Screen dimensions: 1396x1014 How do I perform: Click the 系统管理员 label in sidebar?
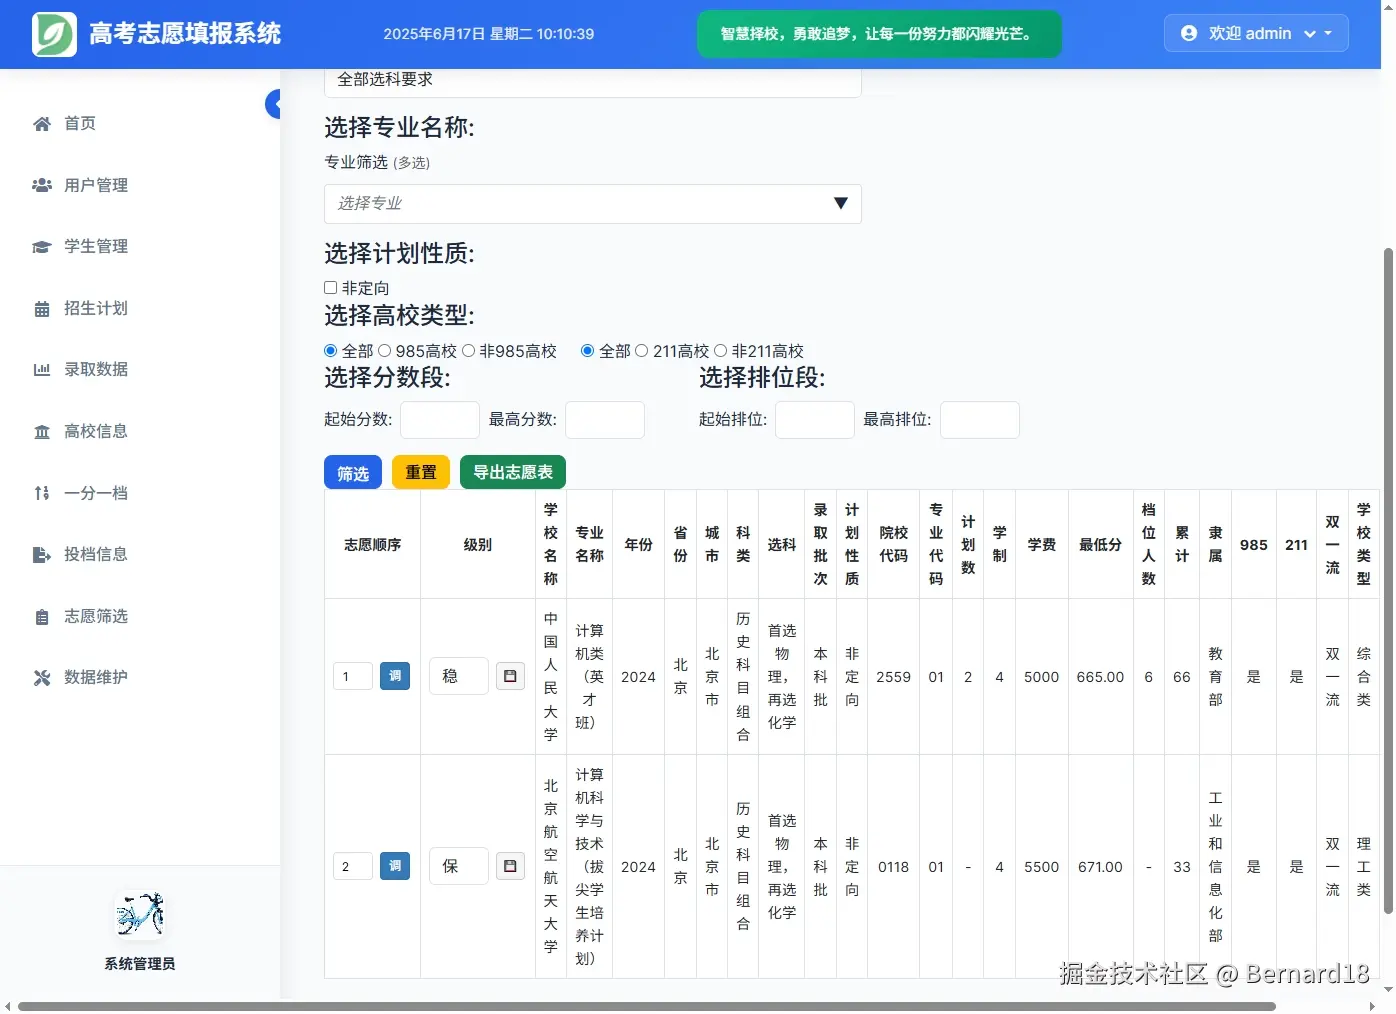140,964
